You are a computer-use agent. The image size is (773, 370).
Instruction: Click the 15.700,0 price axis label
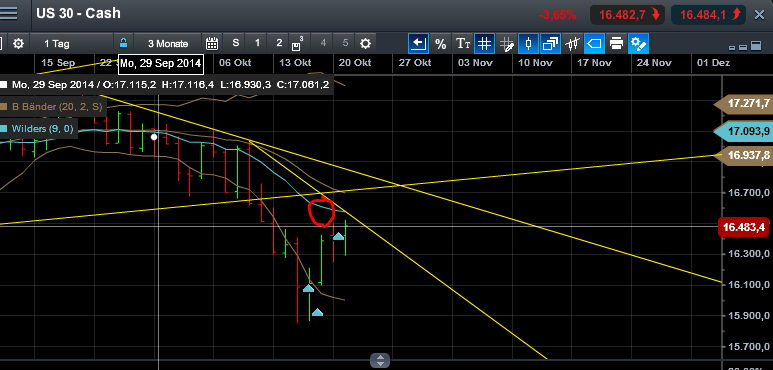(x=749, y=347)
